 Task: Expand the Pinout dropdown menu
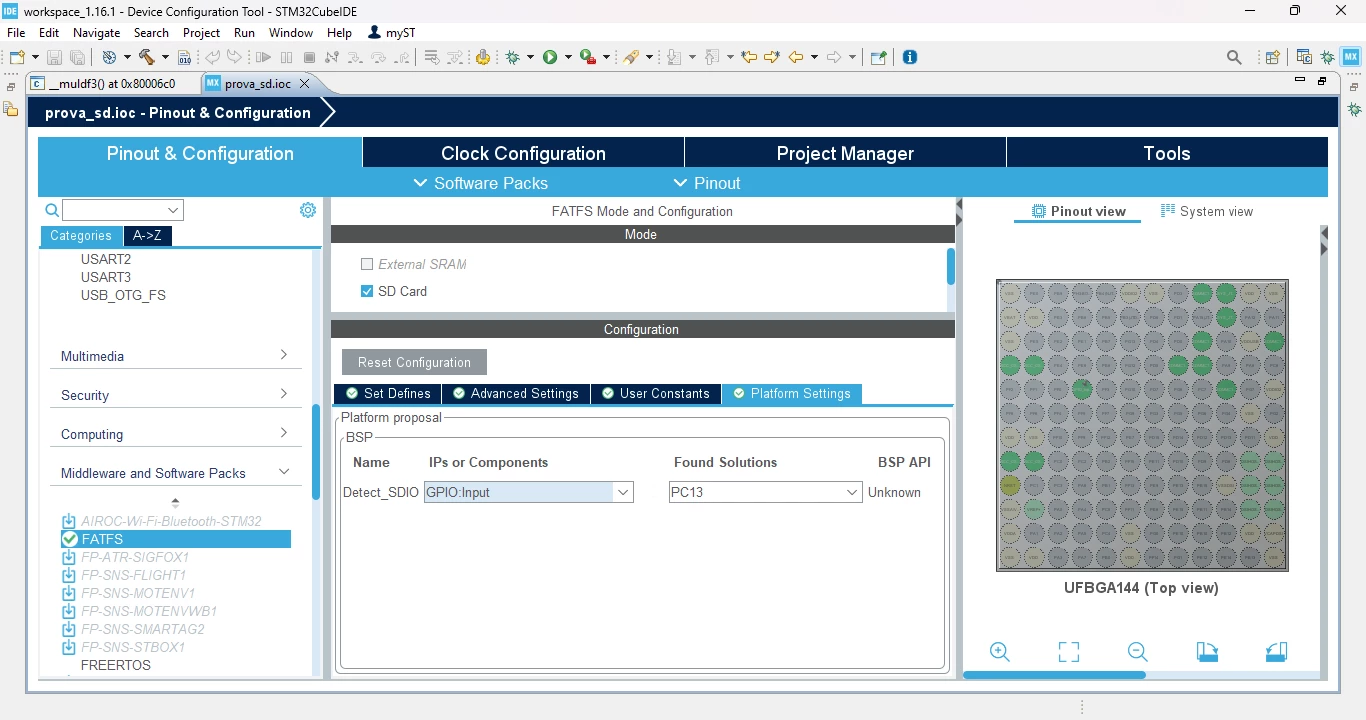(707, 183)
